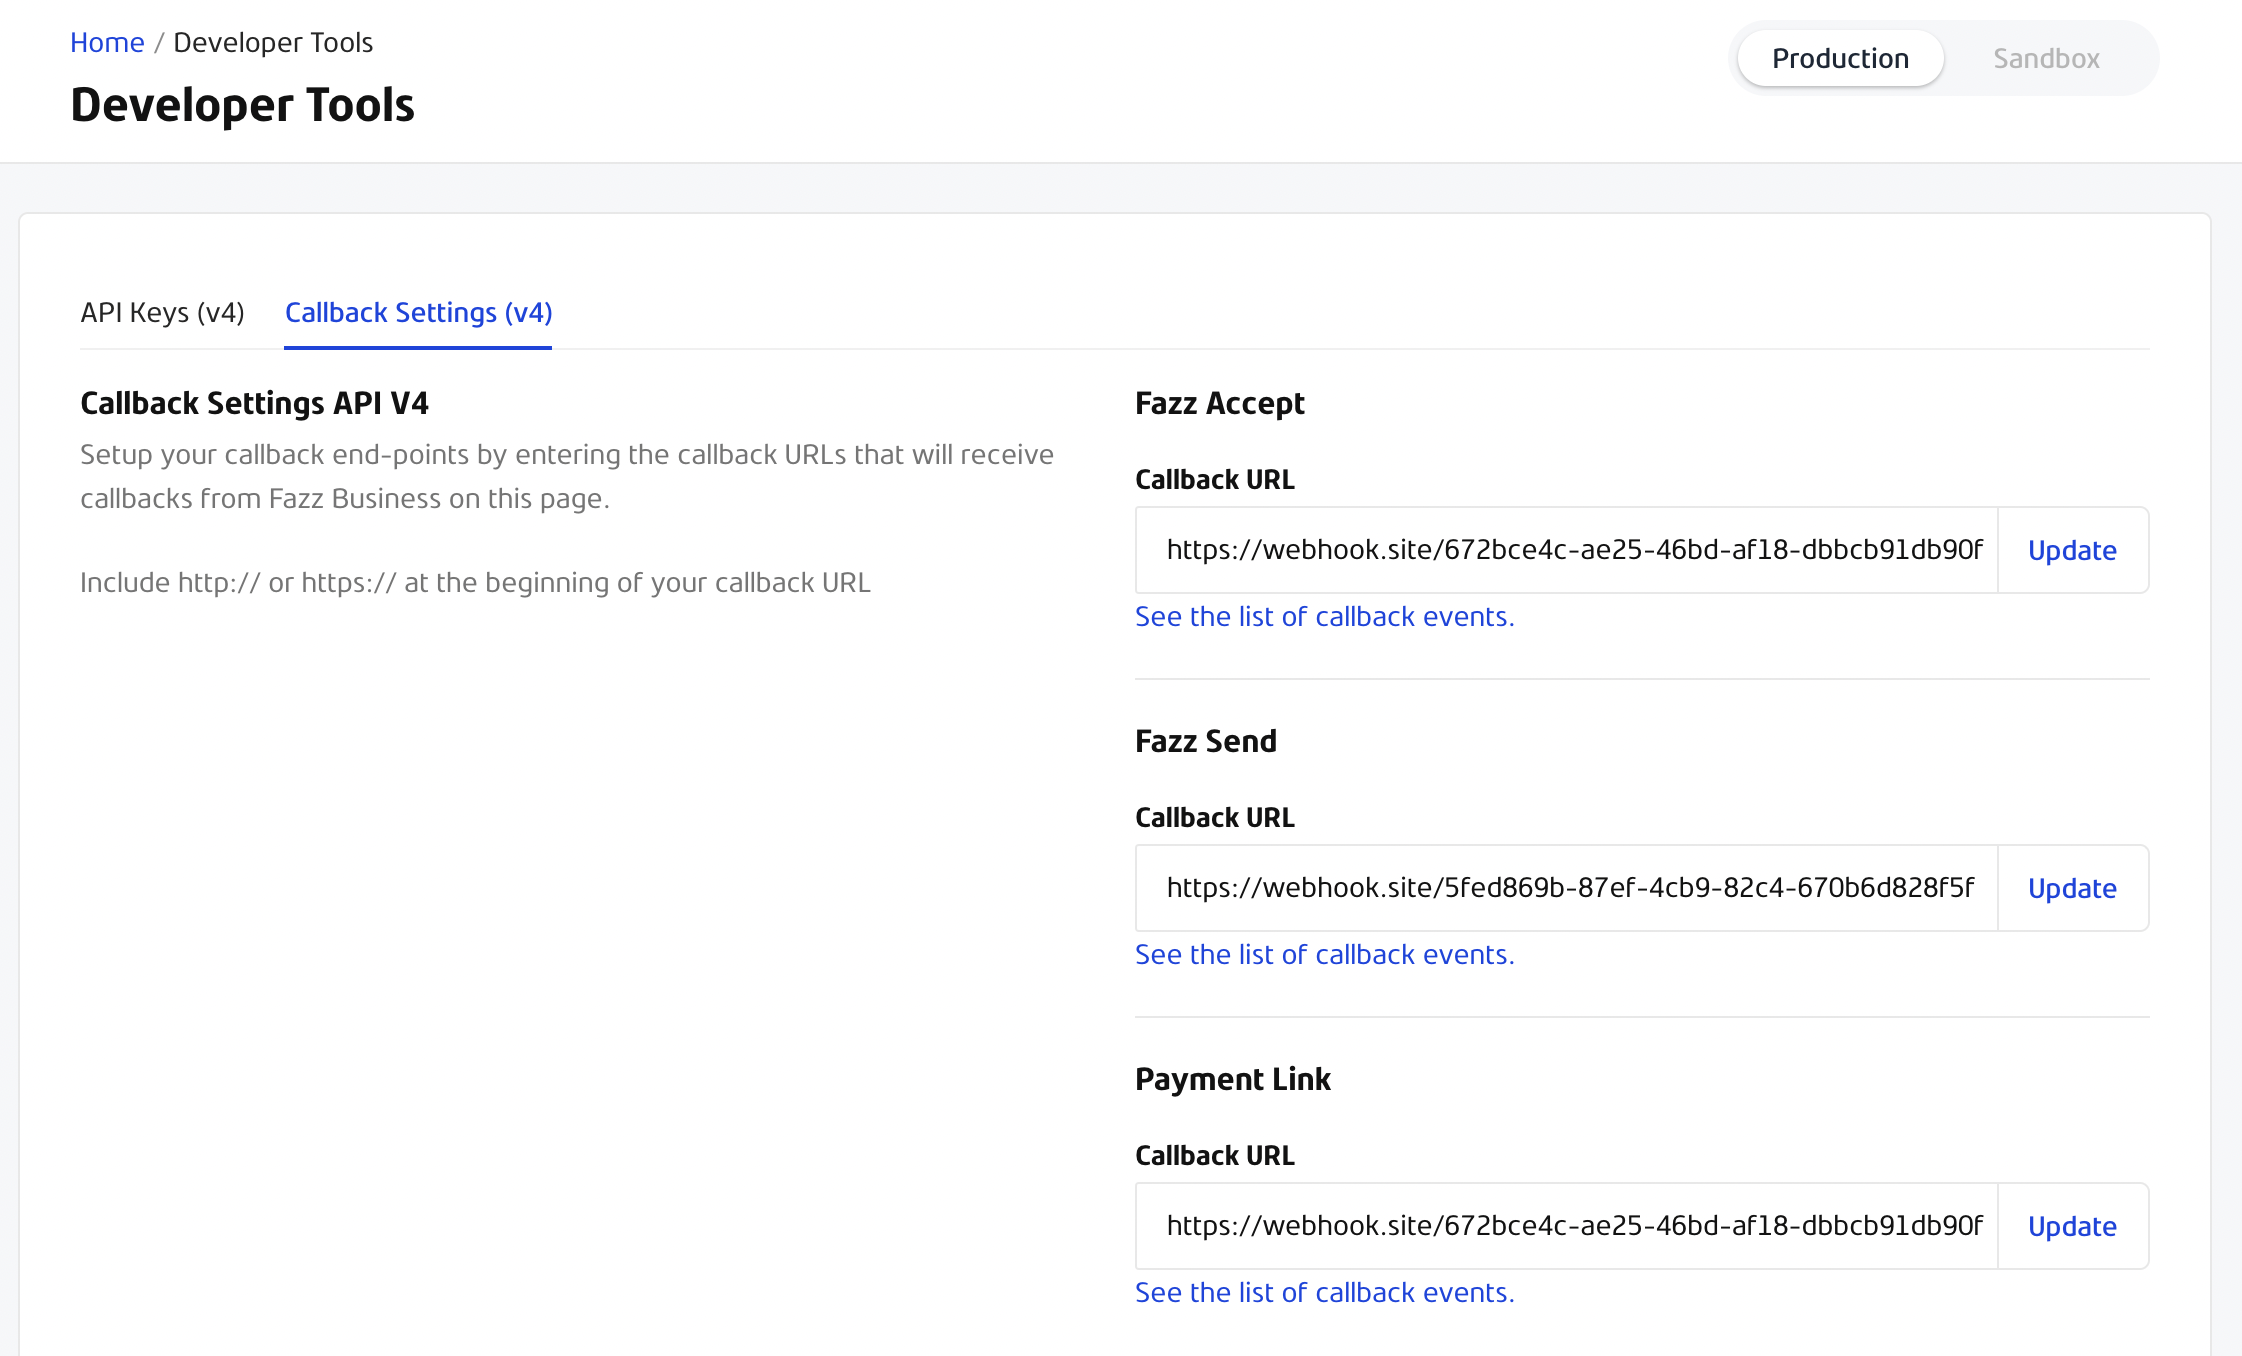Click the Callback Settings API V4 heading
The image size is (2242, 1356).
click(254, 403)
